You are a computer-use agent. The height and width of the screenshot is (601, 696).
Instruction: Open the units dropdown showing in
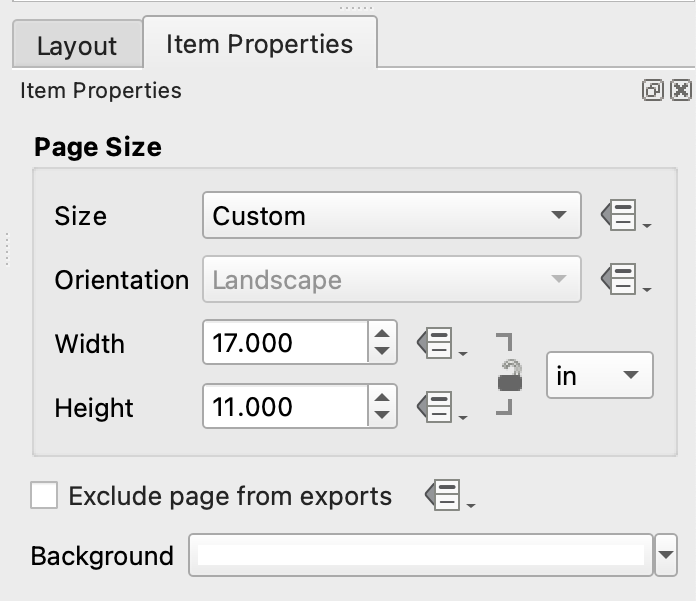coord(599,376)
